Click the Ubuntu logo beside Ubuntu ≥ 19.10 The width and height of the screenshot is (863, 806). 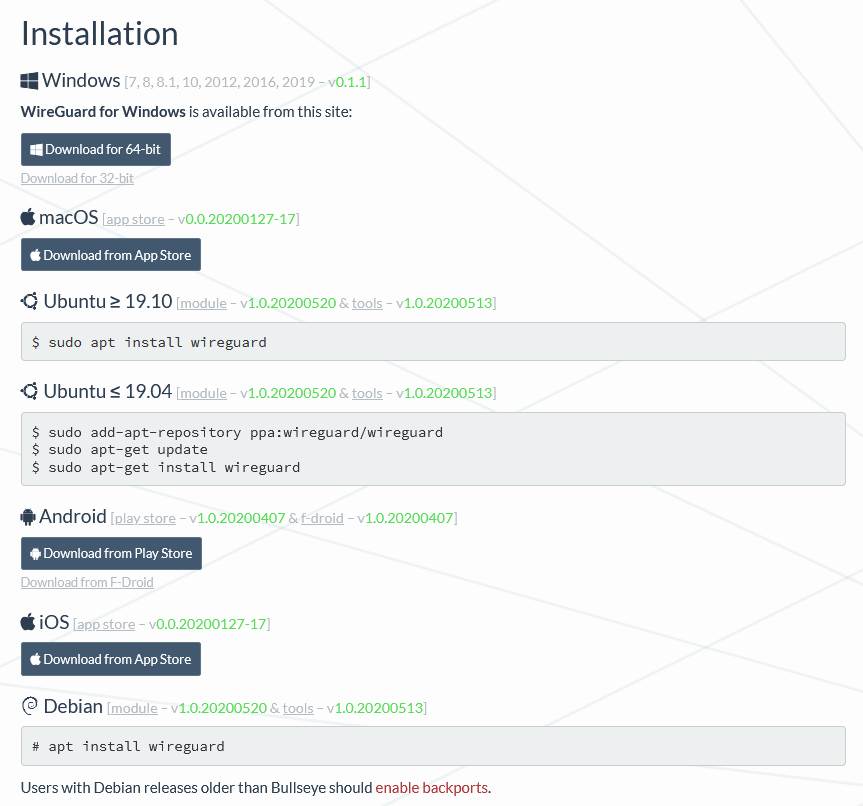click(x=30, y=301)
